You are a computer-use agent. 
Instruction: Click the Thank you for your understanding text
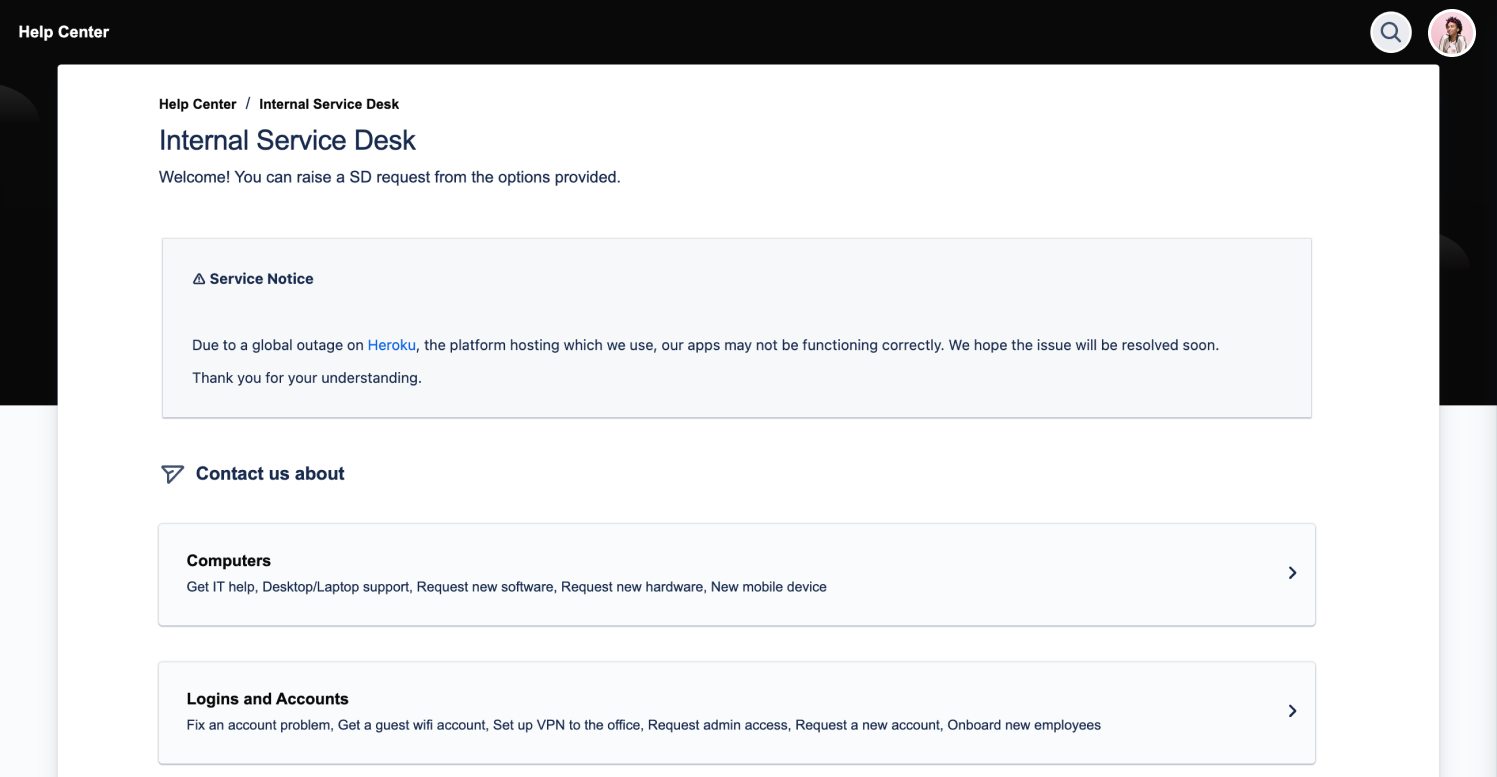(x=307, y=377)
